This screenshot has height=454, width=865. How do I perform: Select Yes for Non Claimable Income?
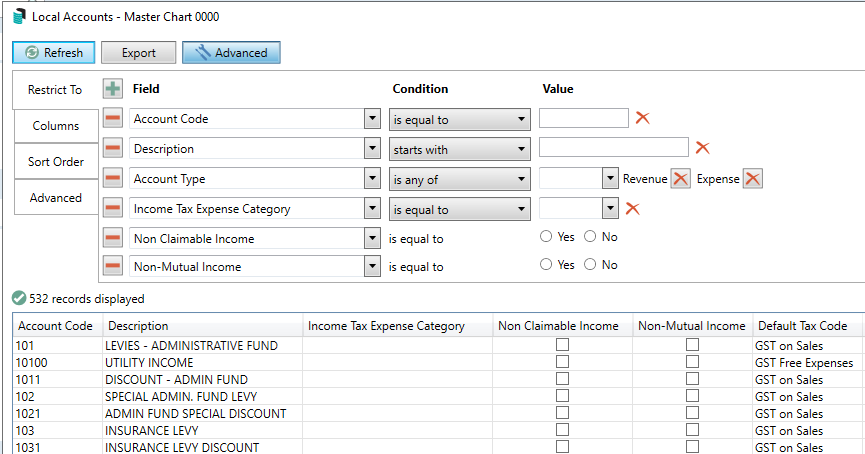(x=546, y=237)
